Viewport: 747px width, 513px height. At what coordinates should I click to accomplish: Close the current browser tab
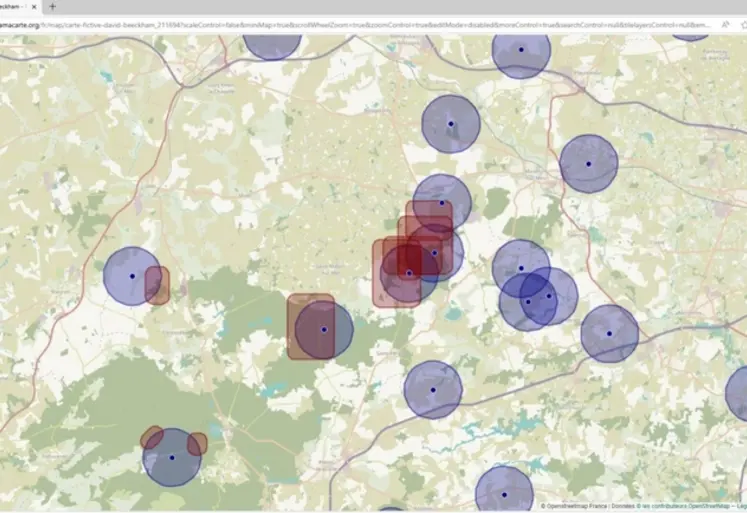35,6
